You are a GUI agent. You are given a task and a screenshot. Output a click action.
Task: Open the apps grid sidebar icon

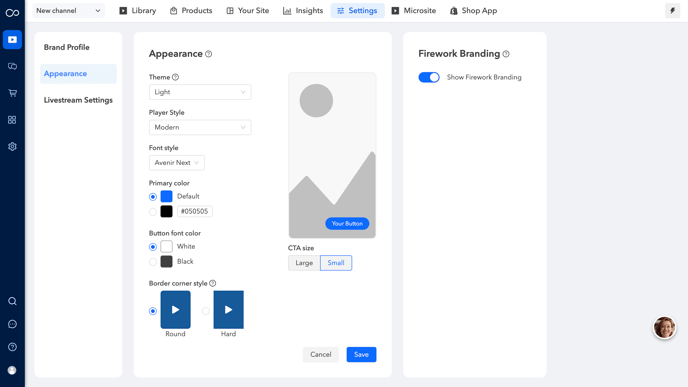coord(12,120)
